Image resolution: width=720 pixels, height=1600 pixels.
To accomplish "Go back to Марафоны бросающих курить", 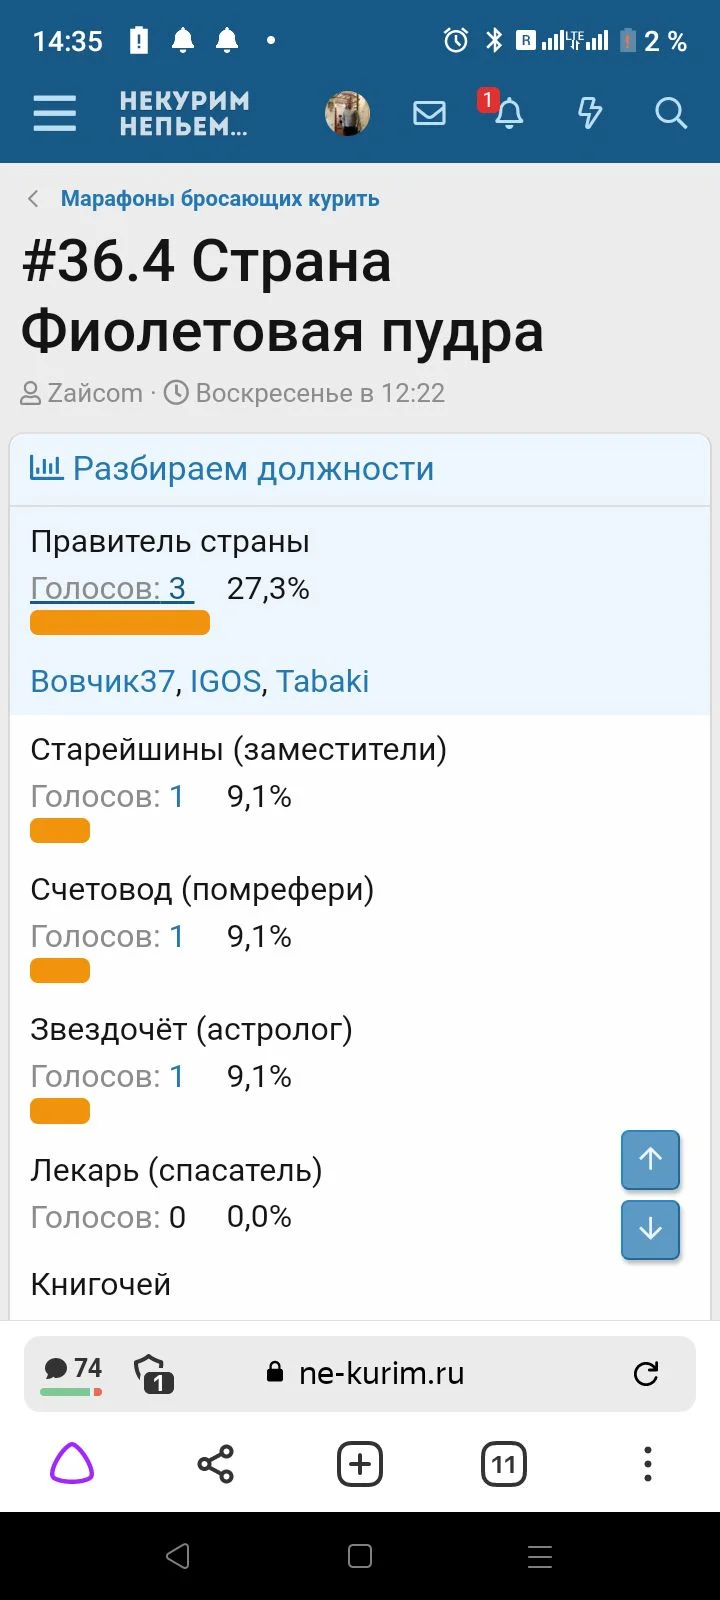I will 219,198.
